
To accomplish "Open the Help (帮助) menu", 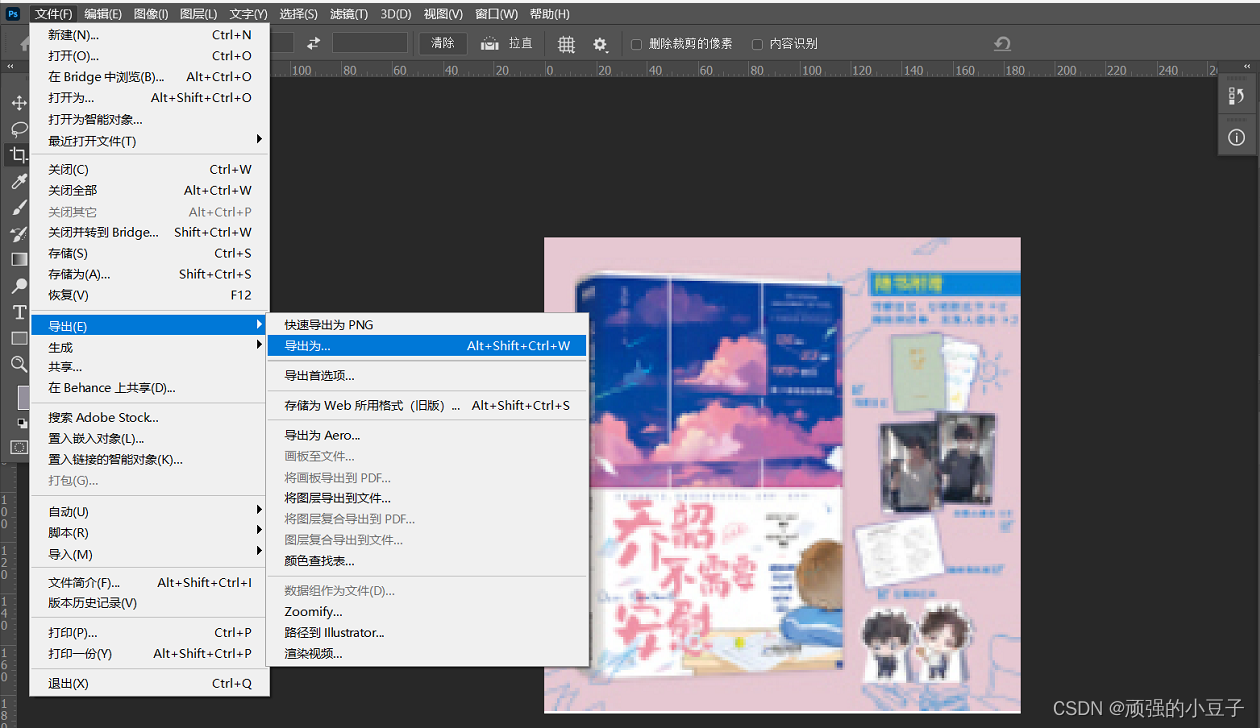I will click(549, 14).
